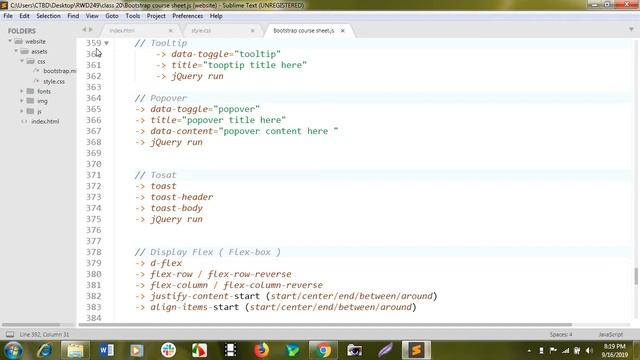The image size is (640, 360).
Task: Open Project menu
Action: click(x=156, y=16)
